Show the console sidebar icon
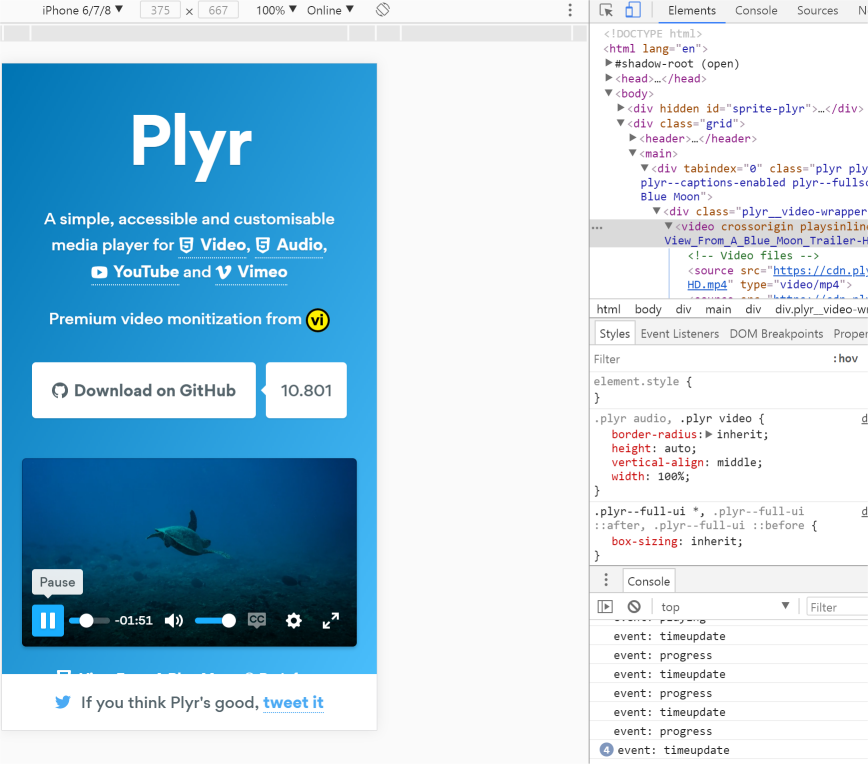This screenshot has height=764, width=868. coord(606,607)
